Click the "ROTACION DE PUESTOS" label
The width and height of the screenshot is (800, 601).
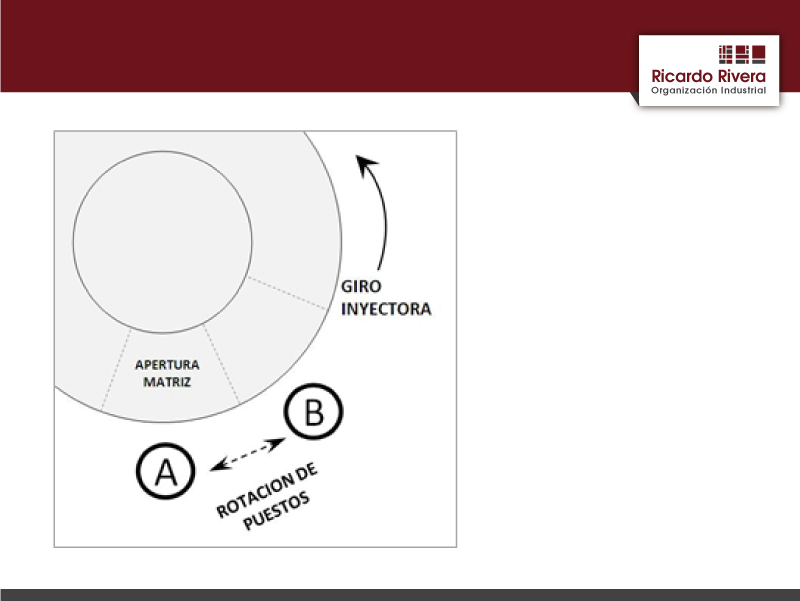coord(268,496)
